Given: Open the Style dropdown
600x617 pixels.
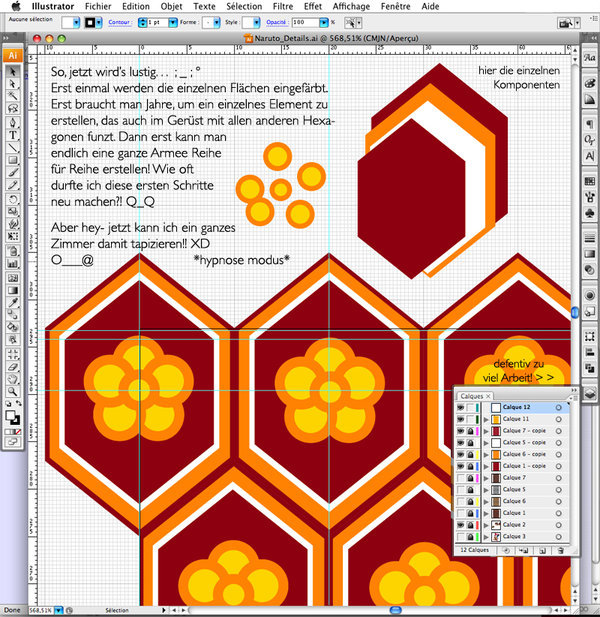Looking at the screenshot, I should pyautogui.click(x=257, y=22).
